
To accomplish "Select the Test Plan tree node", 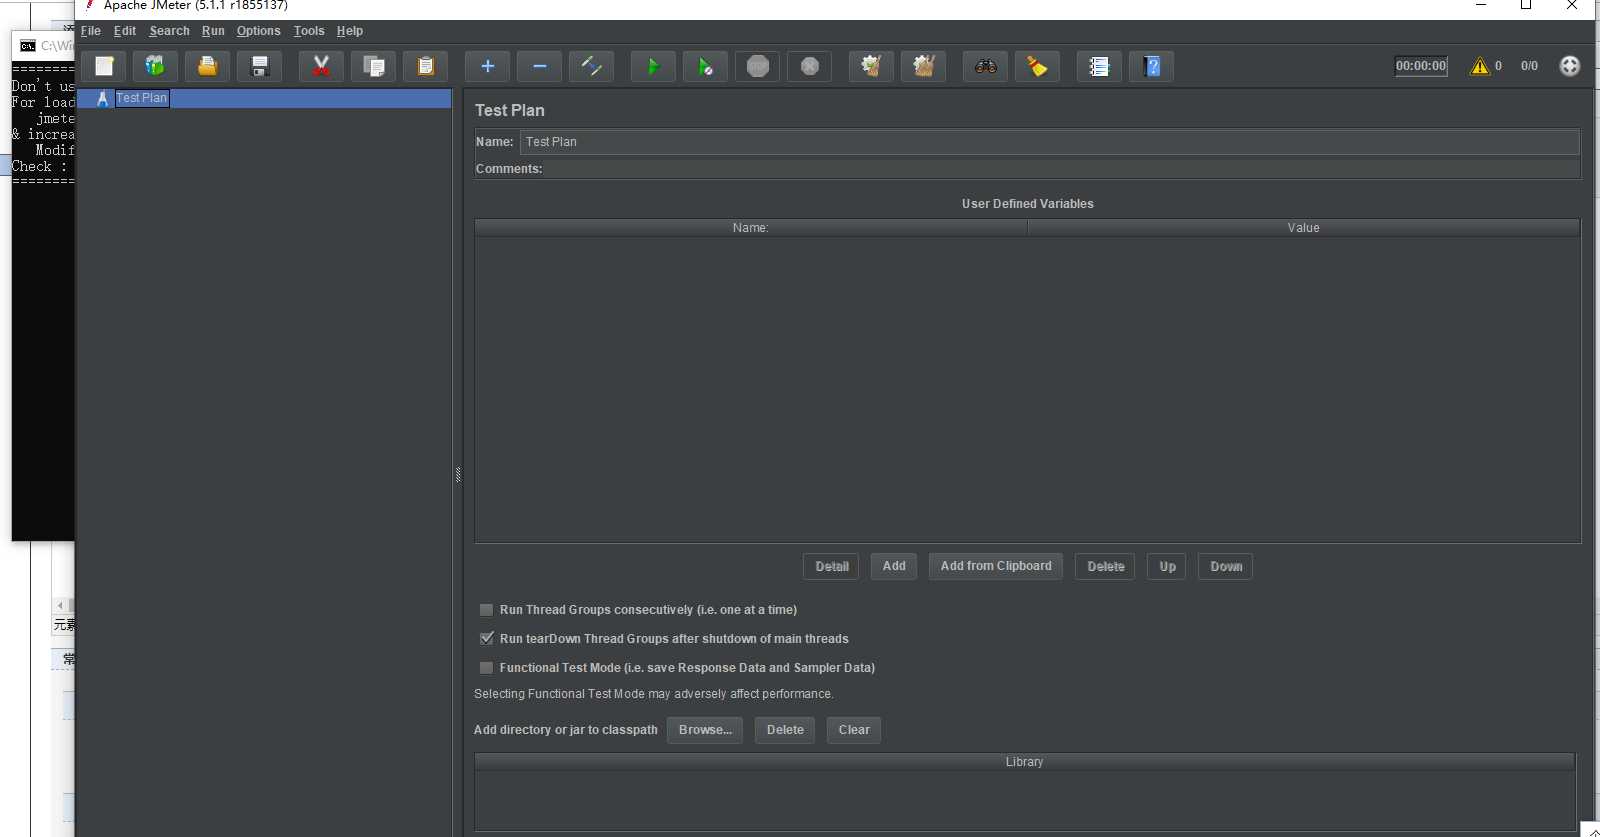I will pos(141,98).
